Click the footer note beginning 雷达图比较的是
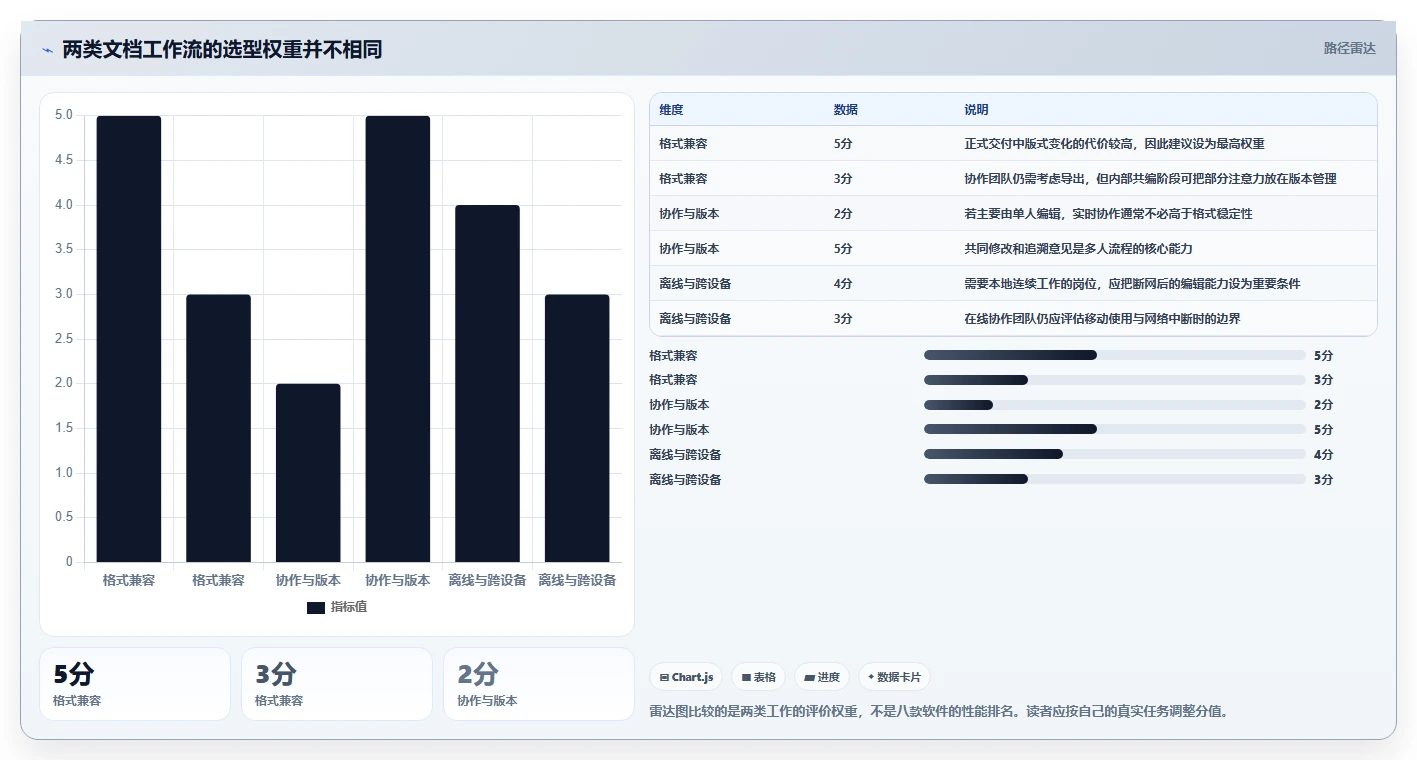 (x=938, y=712)
